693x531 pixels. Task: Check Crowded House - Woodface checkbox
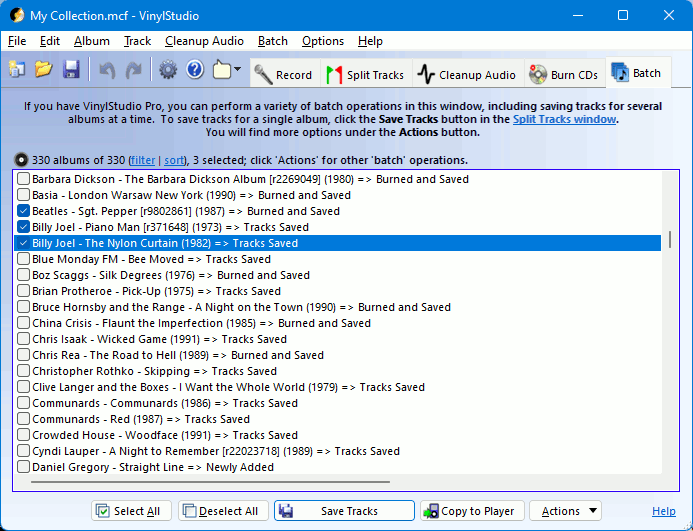click(23, 435)
